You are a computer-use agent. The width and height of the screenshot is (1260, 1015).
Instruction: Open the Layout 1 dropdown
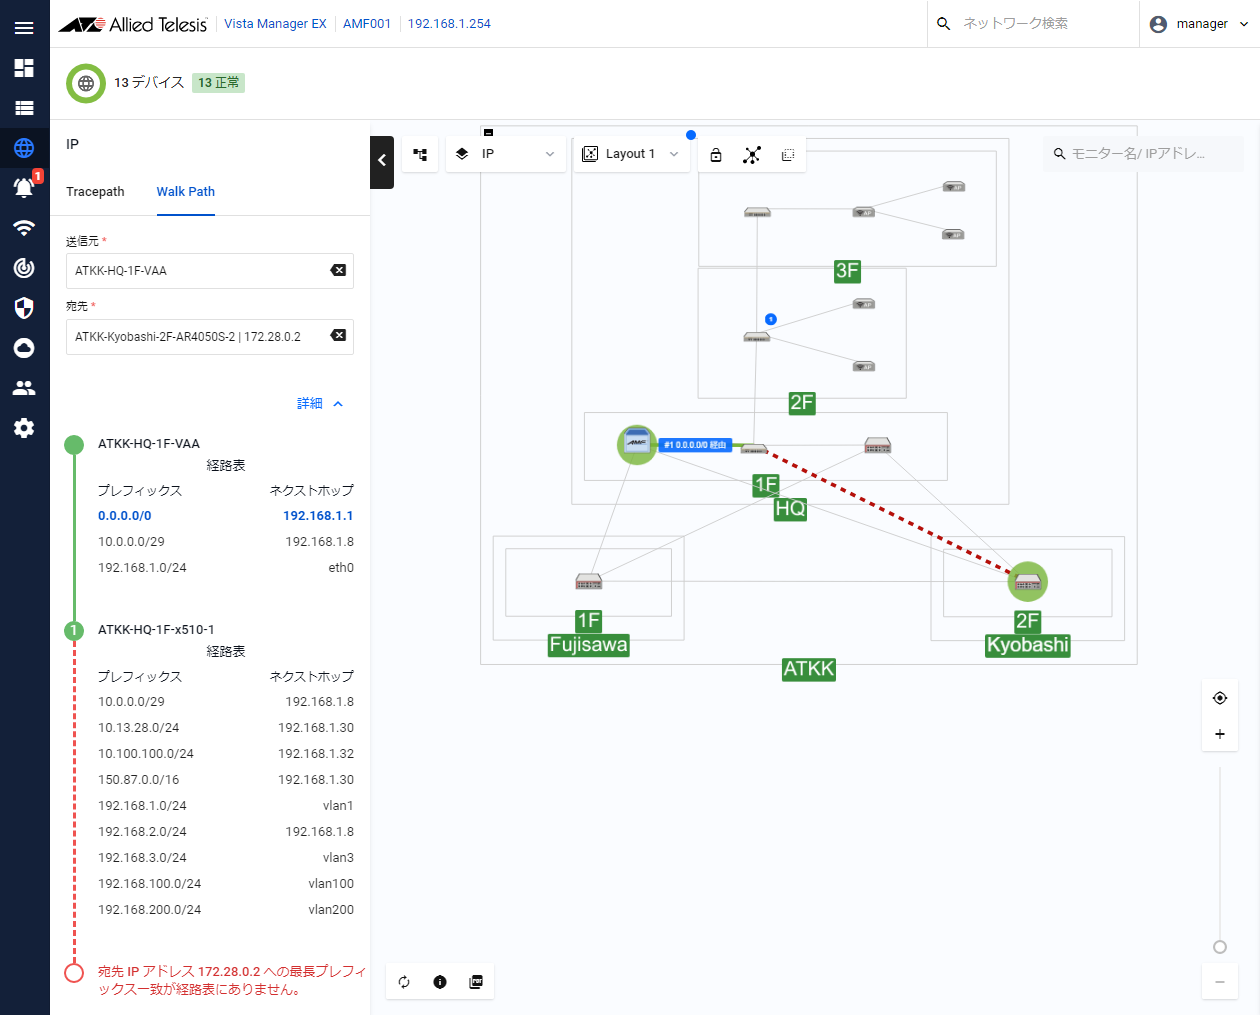pos(631,154)
